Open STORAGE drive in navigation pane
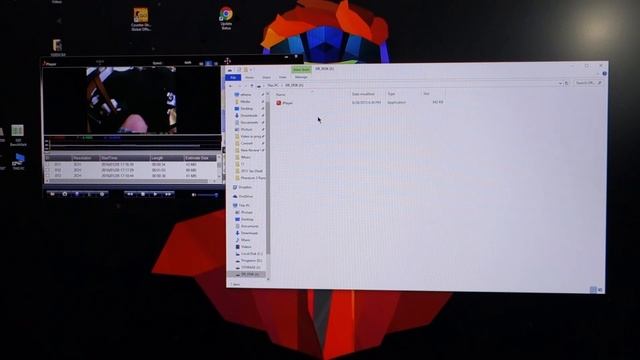Screen dimensions: 640x360 pyautogui.click(x=249, y=267)
